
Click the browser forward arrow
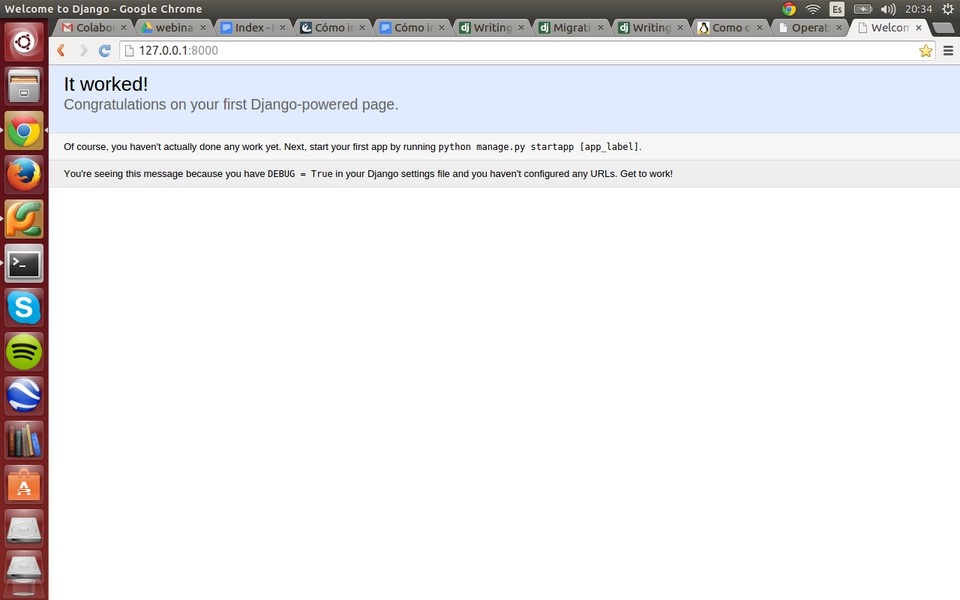click(x=83, y=51)
